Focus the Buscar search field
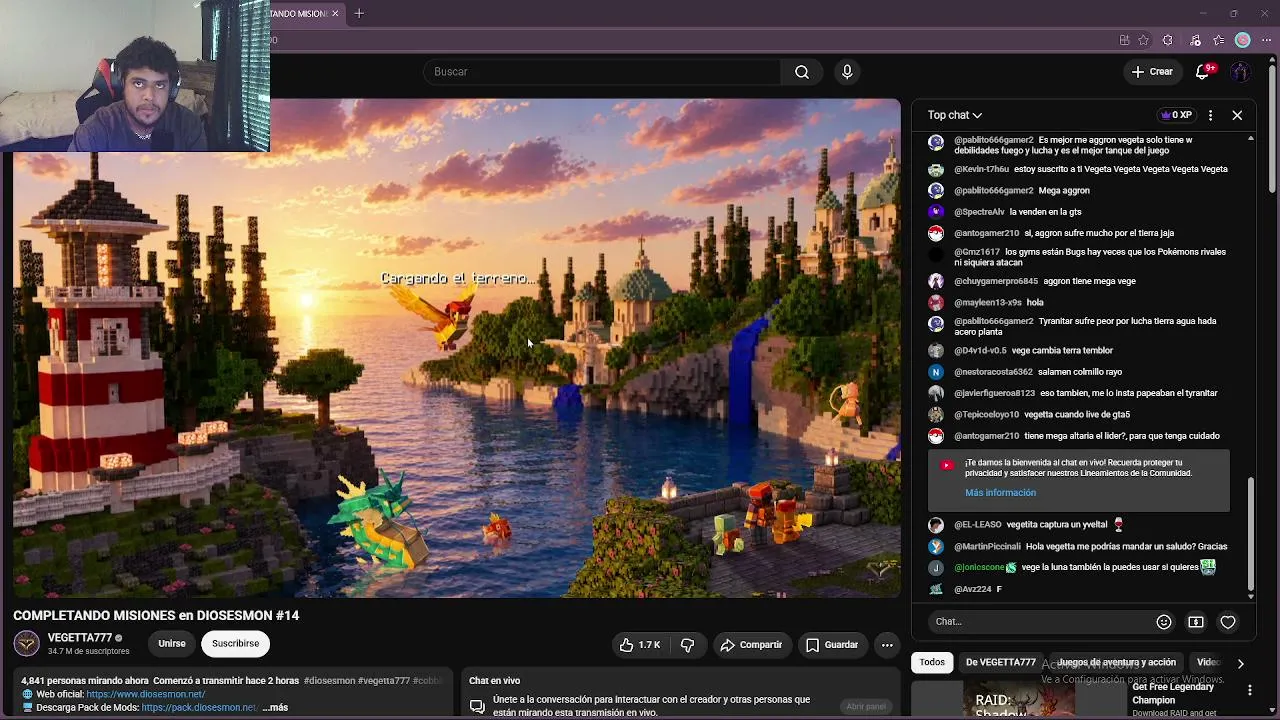Viewport: 1280px width, 720px height. pos(603,72)
